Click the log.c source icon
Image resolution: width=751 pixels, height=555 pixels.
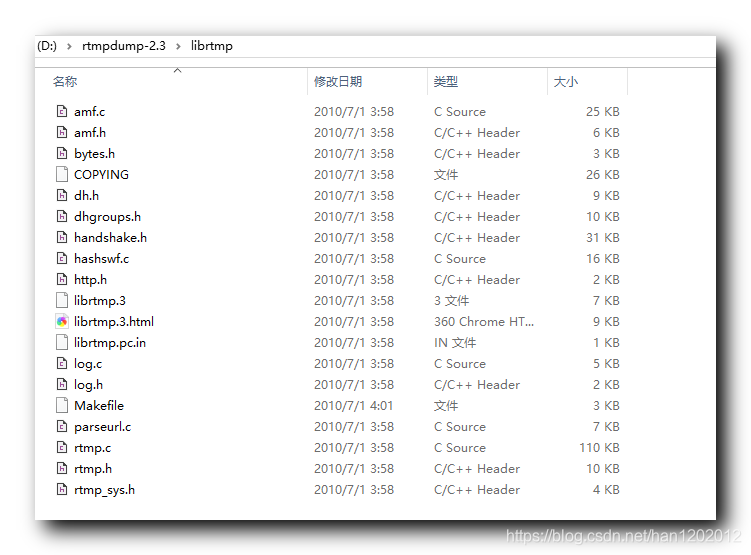point(62,363)
